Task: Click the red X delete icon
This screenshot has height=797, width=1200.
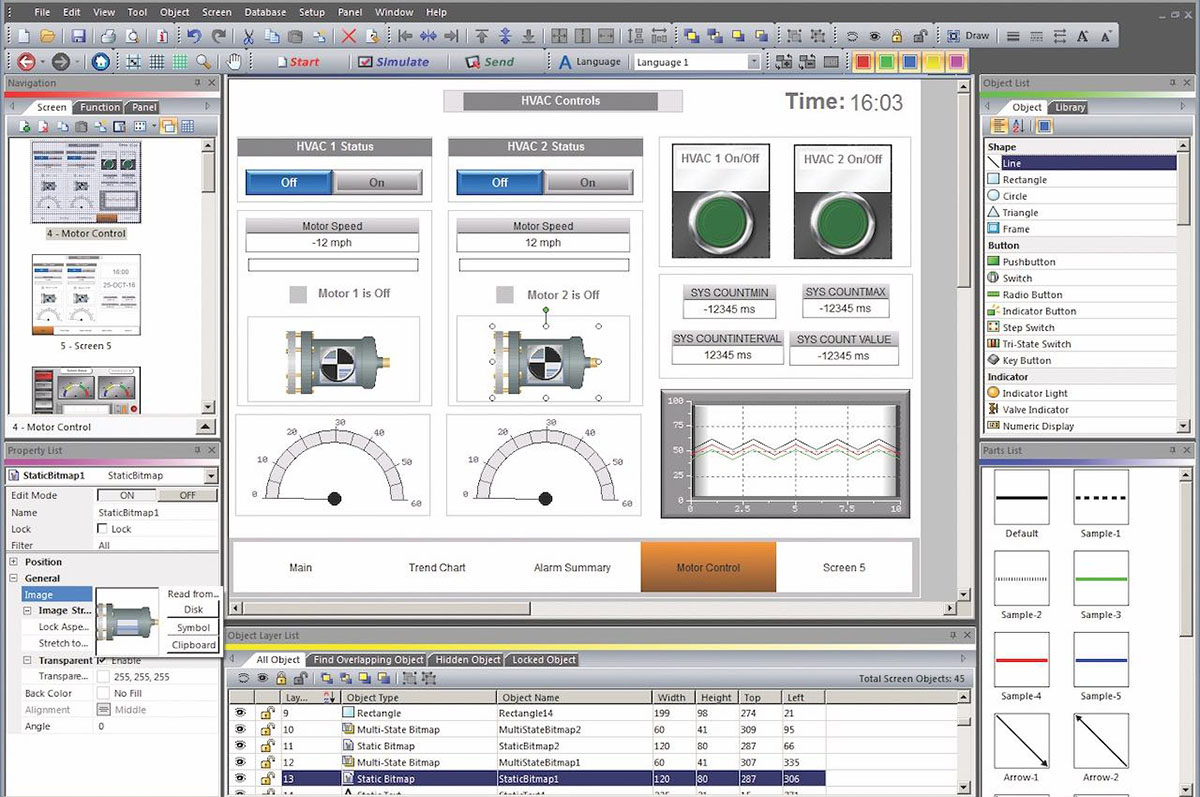Action: coord(349,36)
